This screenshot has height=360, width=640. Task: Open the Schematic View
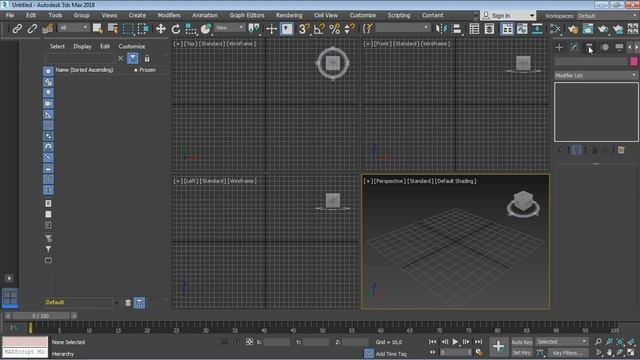pyautogui.click(x=538, y=29)
